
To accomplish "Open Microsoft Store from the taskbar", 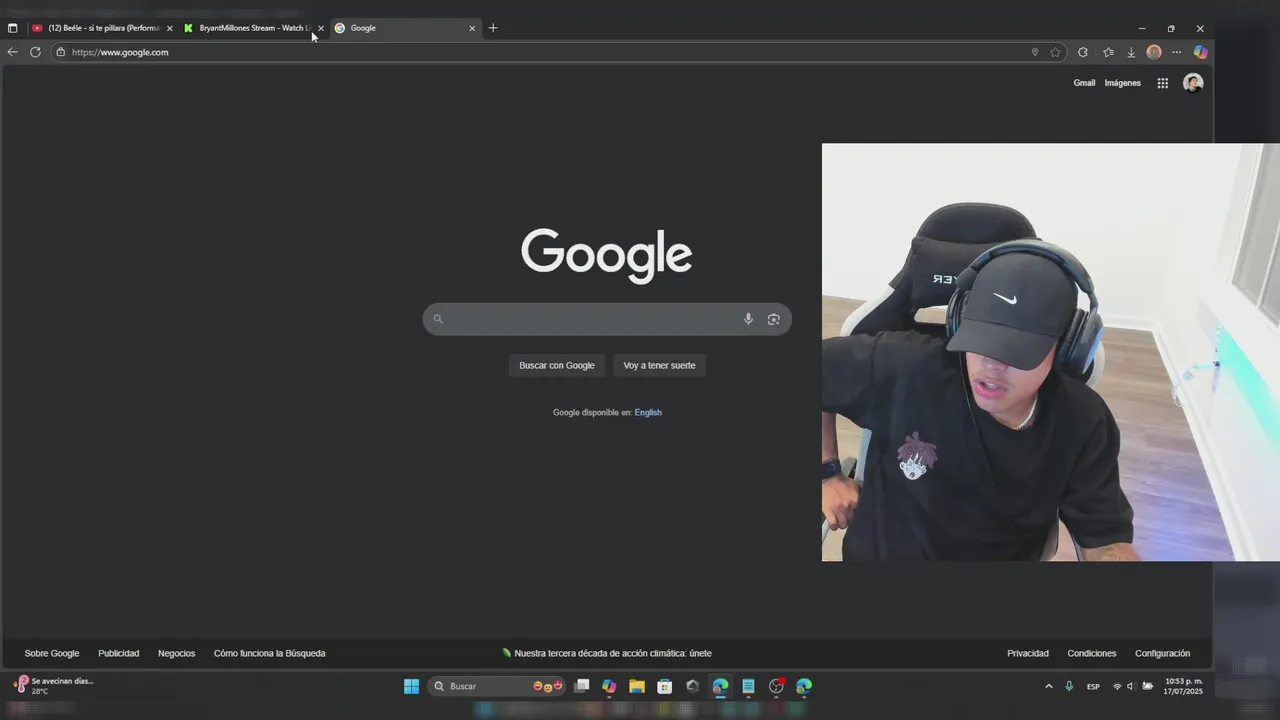I will click(665, 686).
